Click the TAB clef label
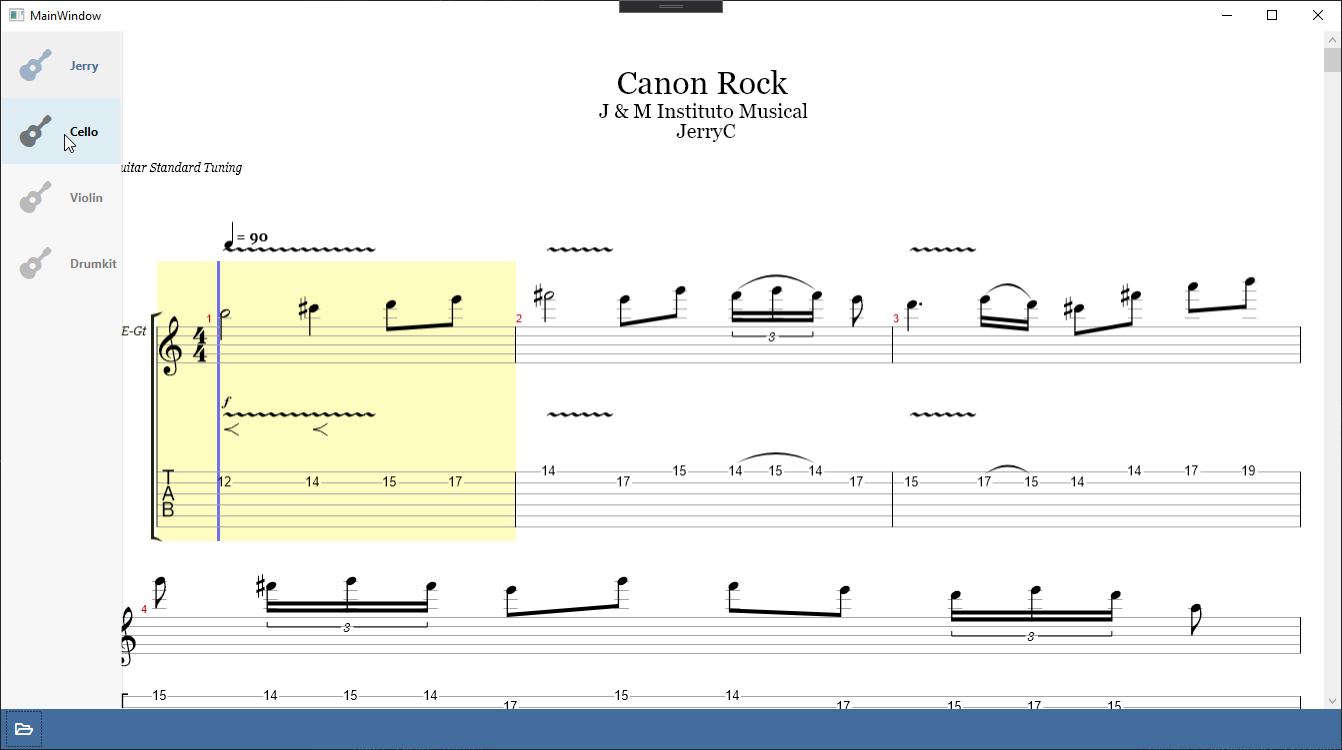The height and width of the screenshot is (750, 1342). 168,493
